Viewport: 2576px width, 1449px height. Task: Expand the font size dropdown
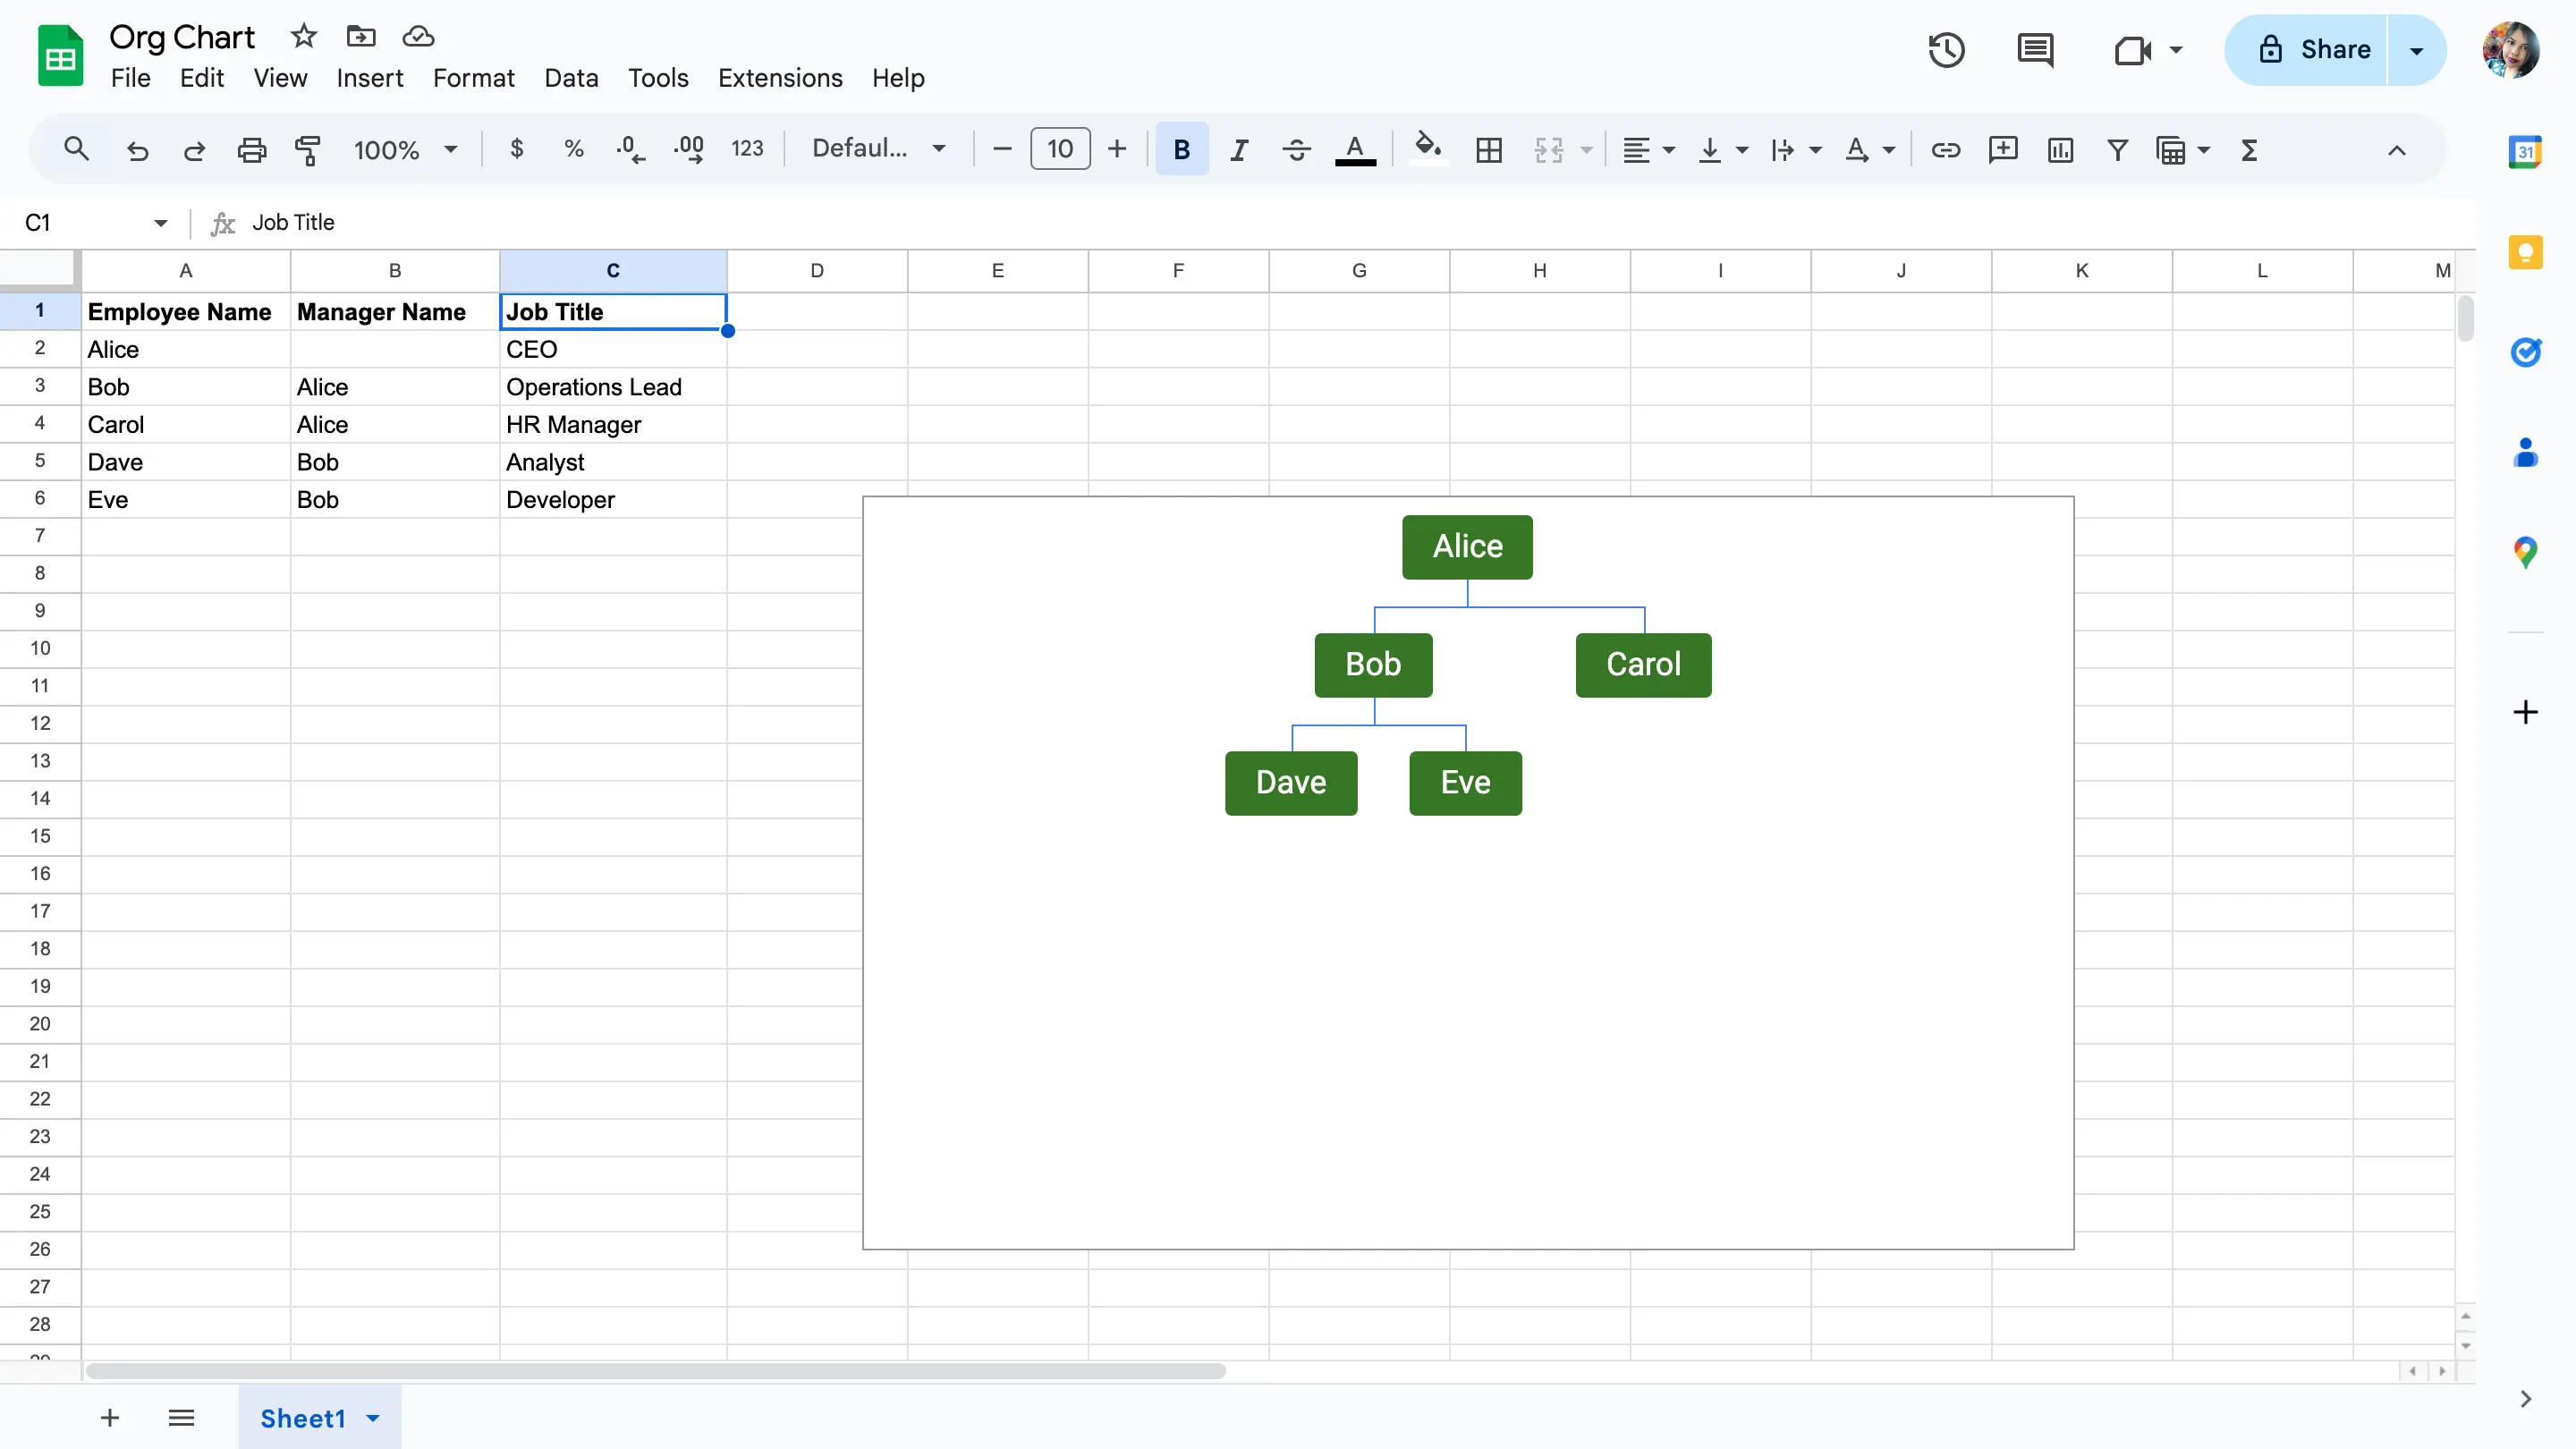click(x=1058, y=148)
